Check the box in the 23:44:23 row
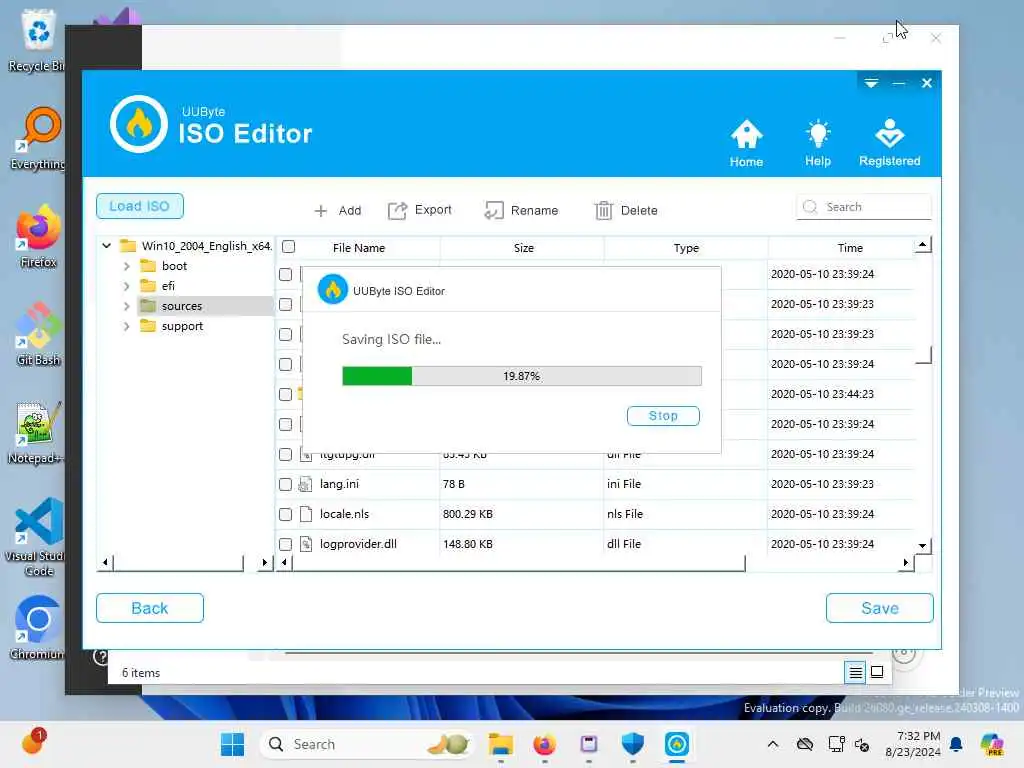Screen dimensions: 1024x768 [285, 394]
